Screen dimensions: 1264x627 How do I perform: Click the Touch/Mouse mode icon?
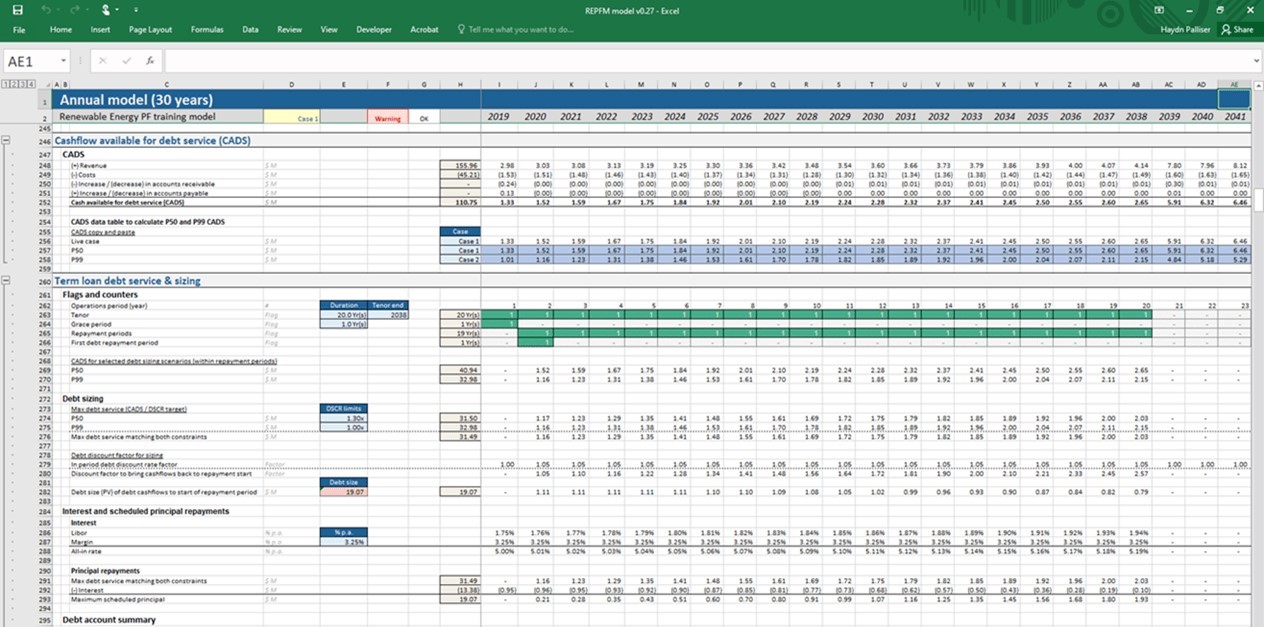click(107, 9)
